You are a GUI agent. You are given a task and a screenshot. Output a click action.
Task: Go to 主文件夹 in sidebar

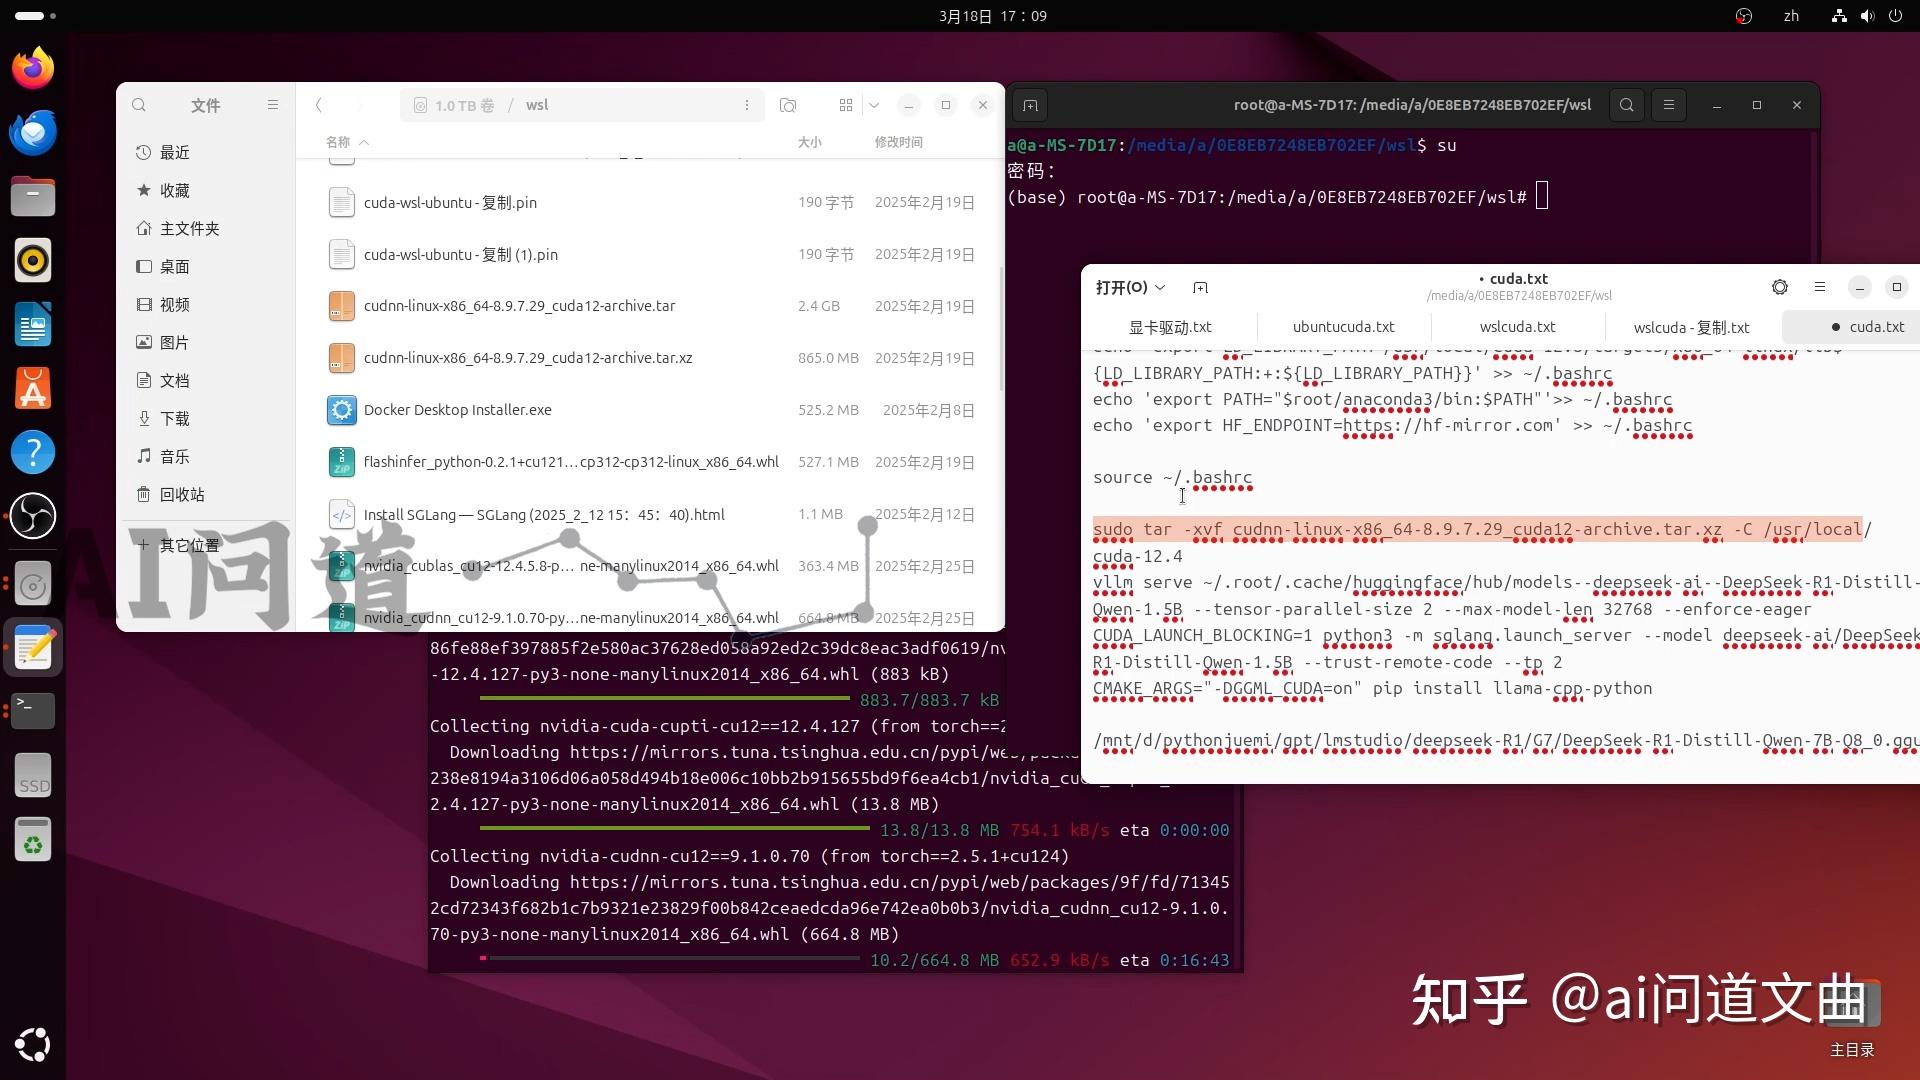coord(205,228)
